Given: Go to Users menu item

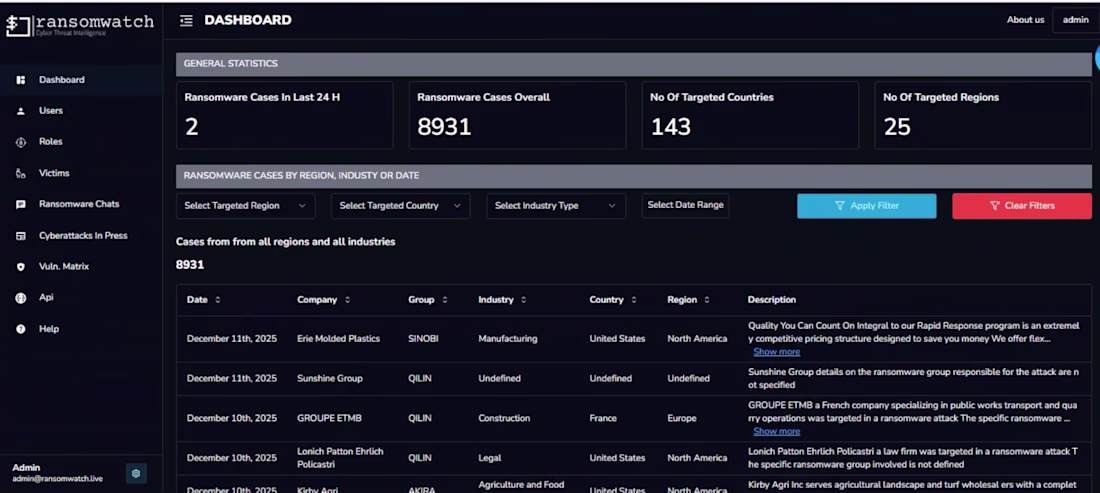Looking at the screenshot, I should (x=51, y=111).
